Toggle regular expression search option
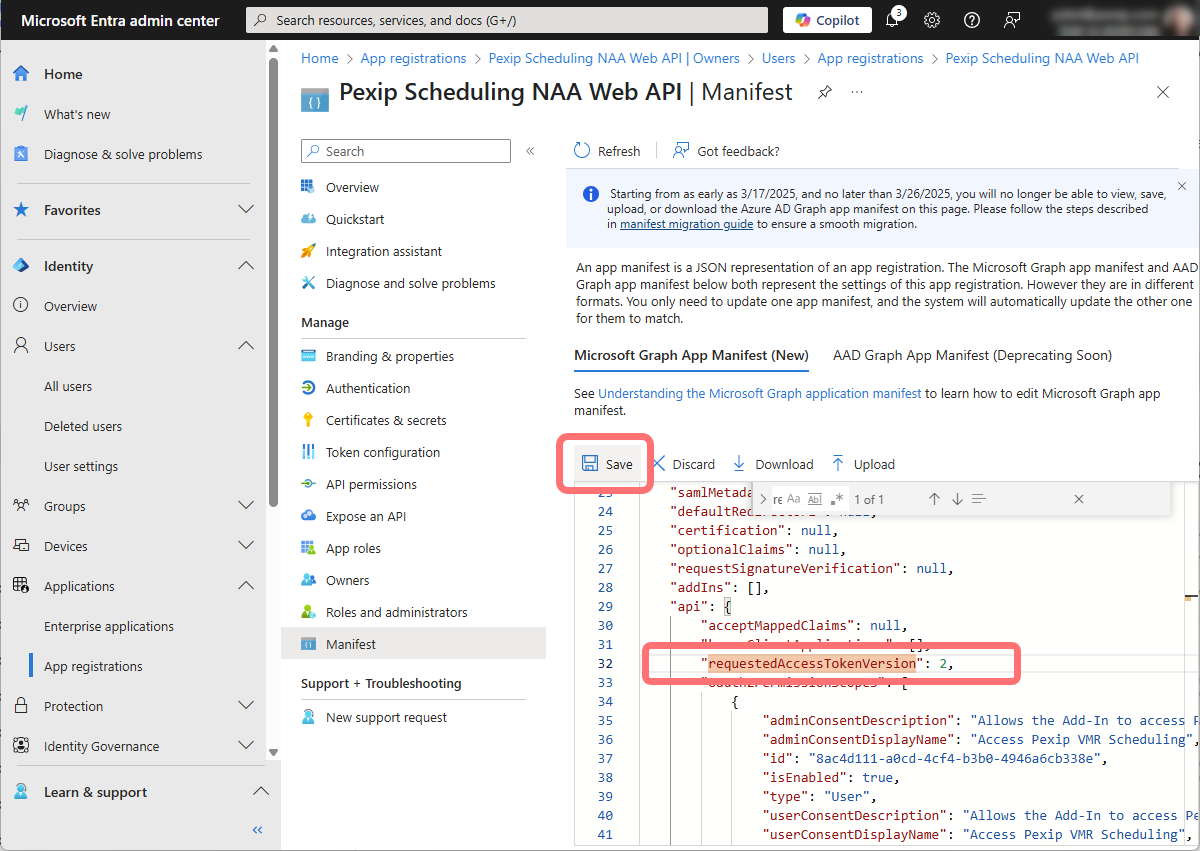1200x851 pixels. [836, 499]
